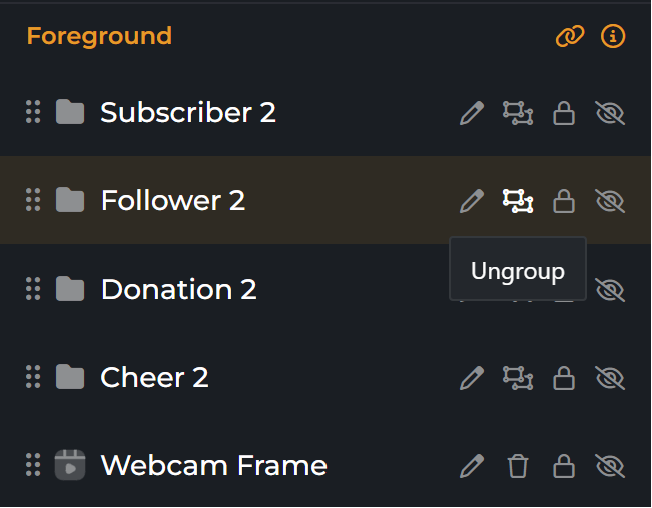Expand the Donation 2 folder
Screen dimensions: 652x508
click(x=69, y=289)
